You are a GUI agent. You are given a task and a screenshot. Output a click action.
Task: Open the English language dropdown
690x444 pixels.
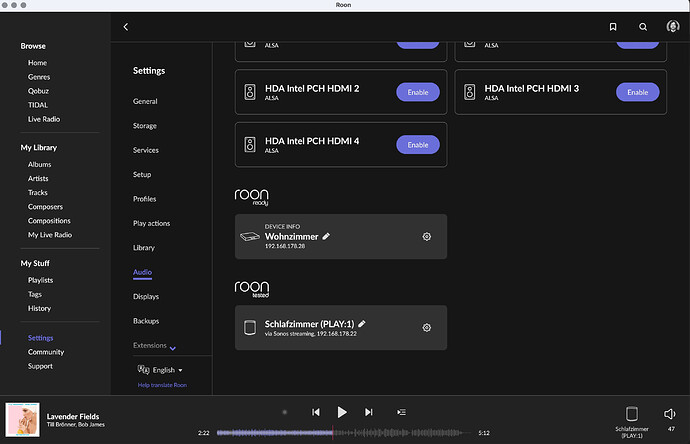pyautogui.click(x=167, y=370)
